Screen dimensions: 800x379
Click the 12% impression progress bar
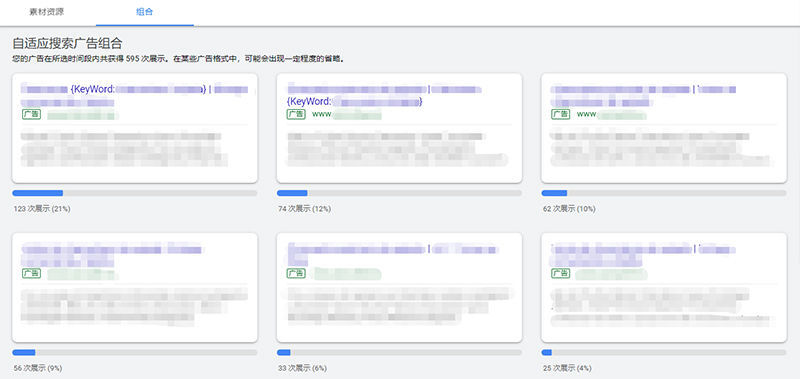(x=399, y=193)
